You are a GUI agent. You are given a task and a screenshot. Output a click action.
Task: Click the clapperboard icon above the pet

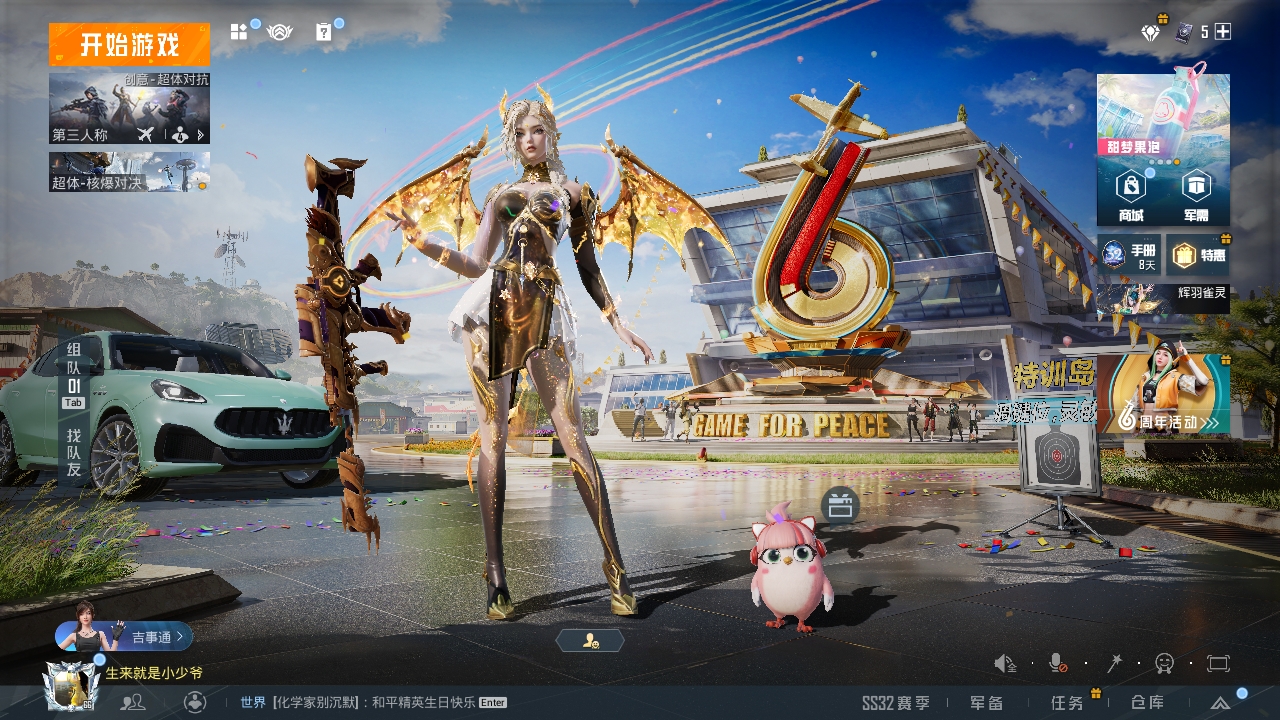[x=840, y=506]
